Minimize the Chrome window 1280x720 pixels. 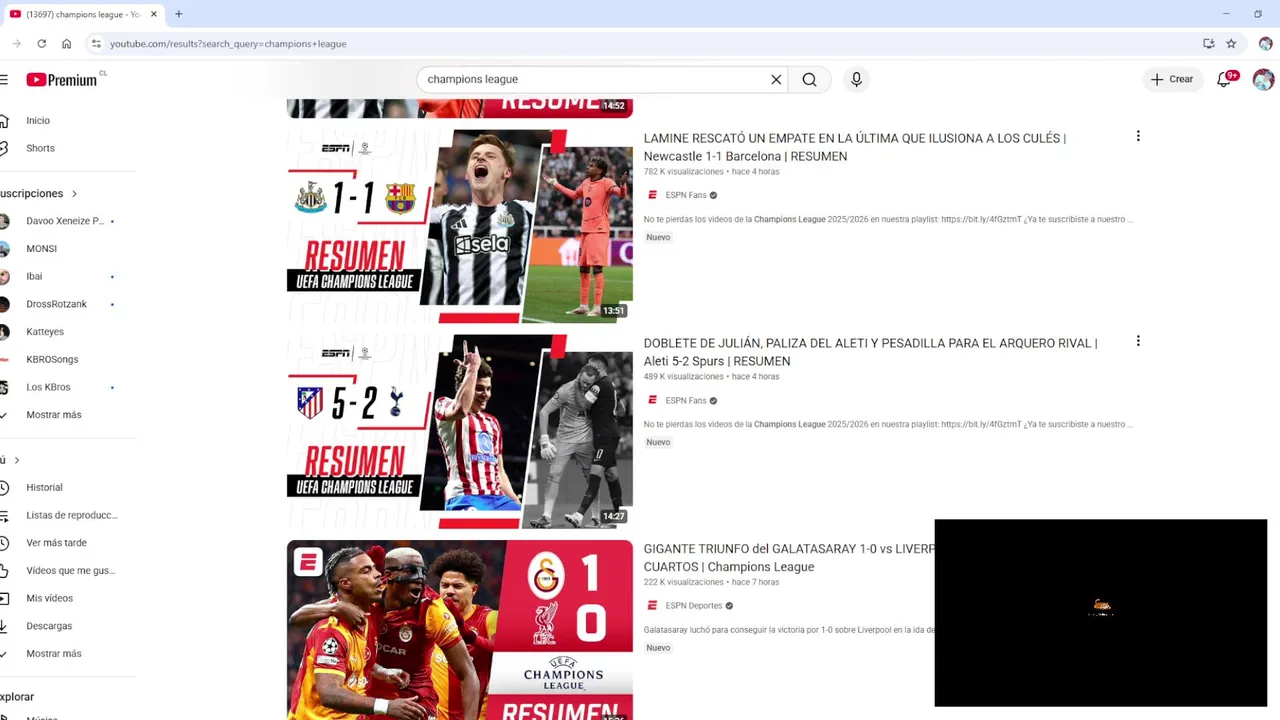pyautogui.click(x=1226, y=14)
